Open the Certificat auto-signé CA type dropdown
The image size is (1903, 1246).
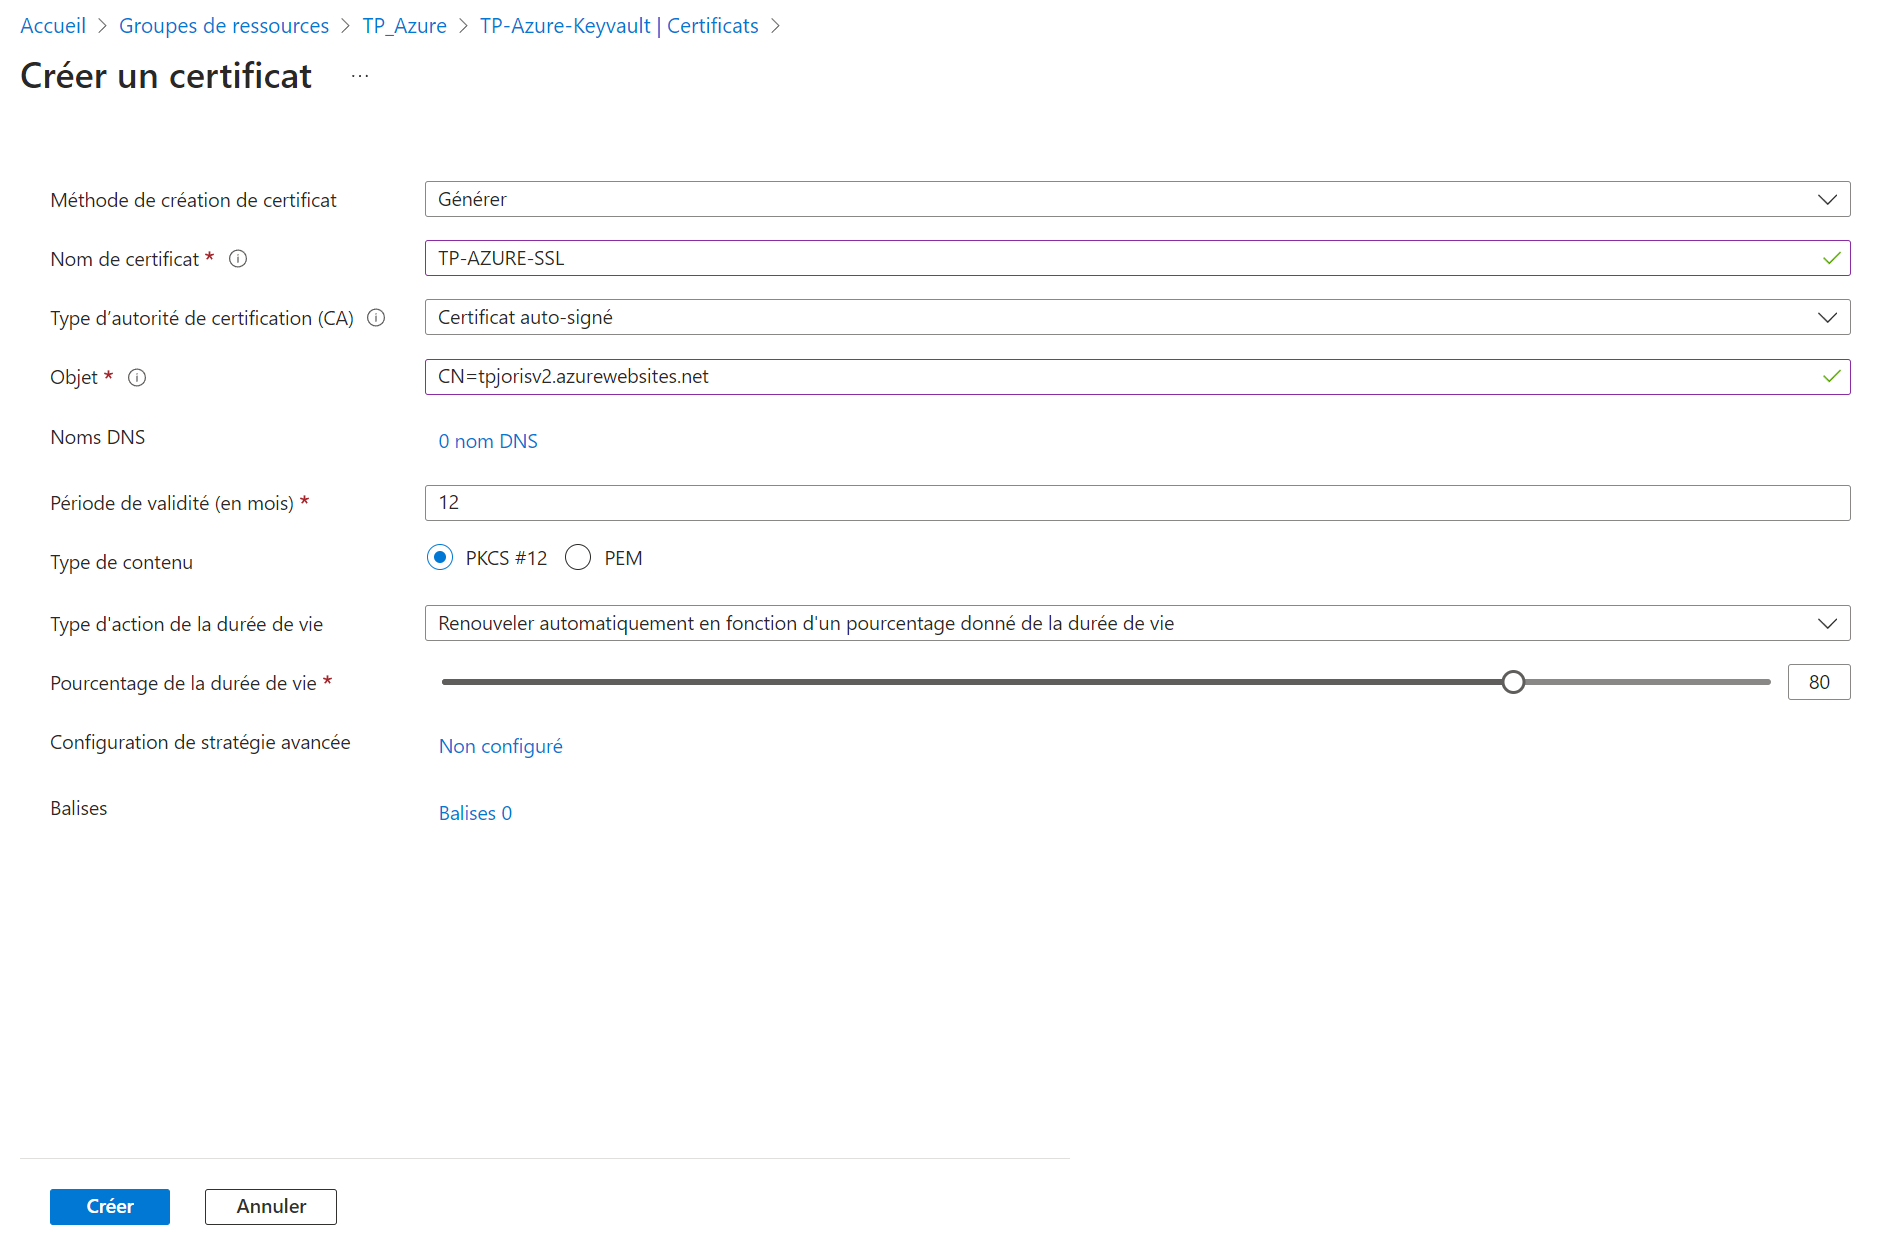[1137, 317]
